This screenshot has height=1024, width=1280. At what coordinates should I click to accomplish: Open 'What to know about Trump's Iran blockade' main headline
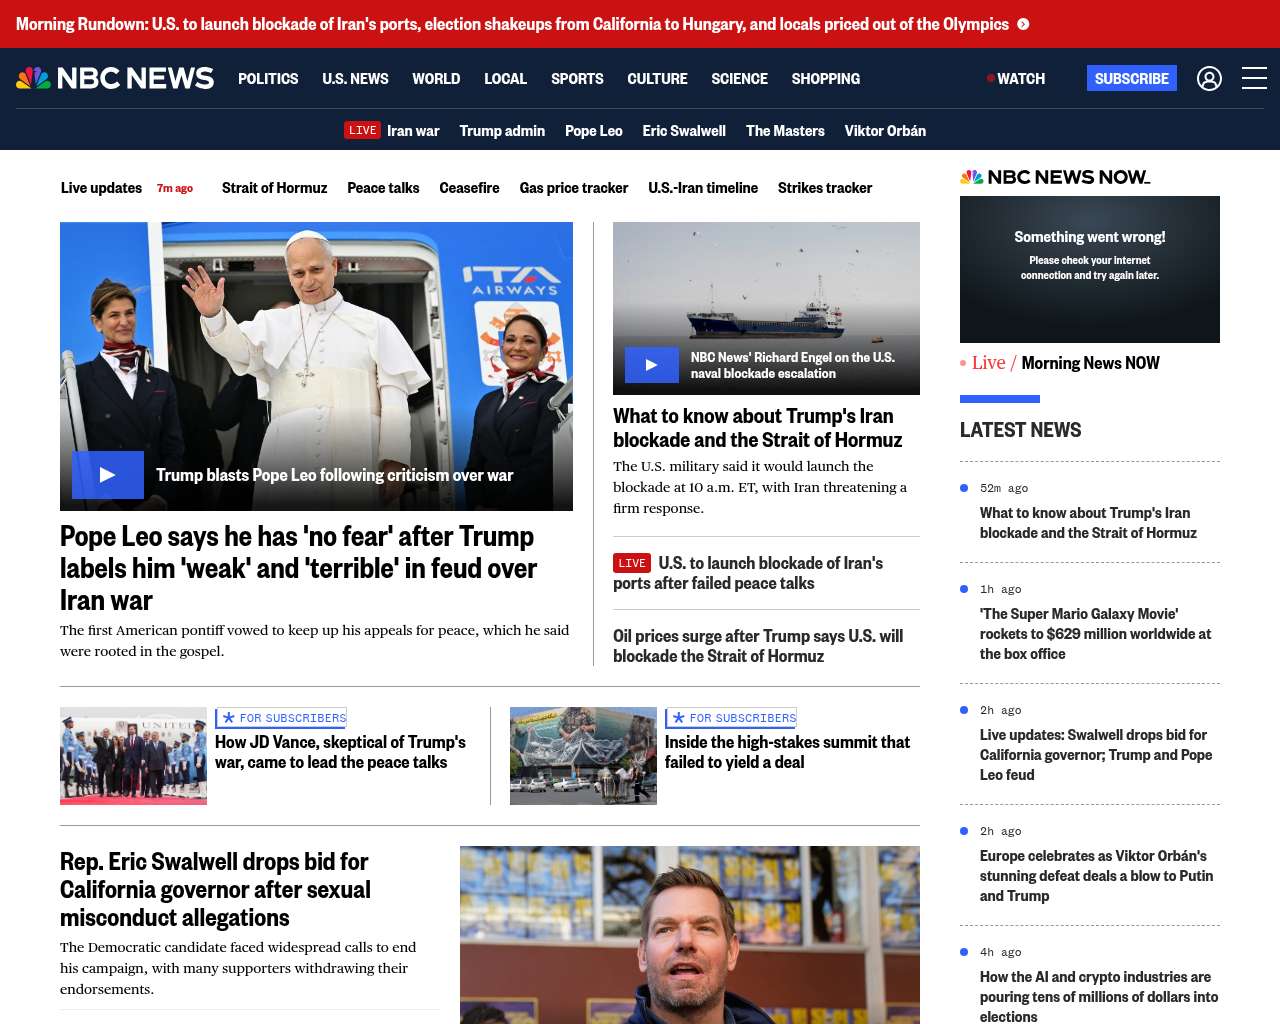coord(757,428)
